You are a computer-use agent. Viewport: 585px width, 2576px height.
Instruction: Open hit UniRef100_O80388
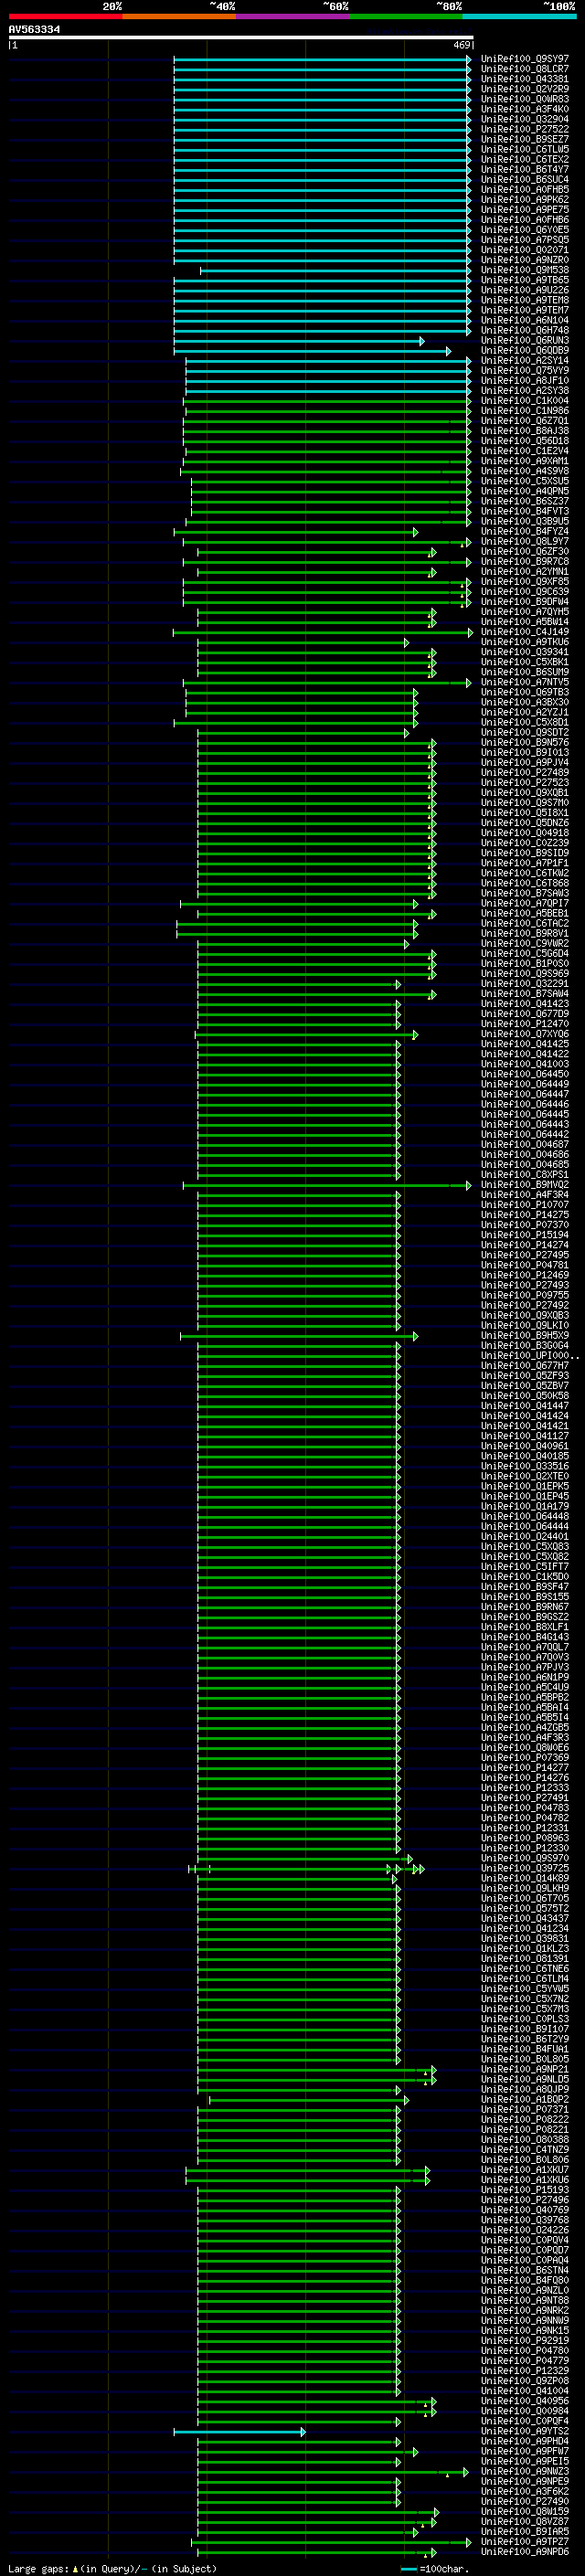pyautogui.click(x=525, y=2139)
